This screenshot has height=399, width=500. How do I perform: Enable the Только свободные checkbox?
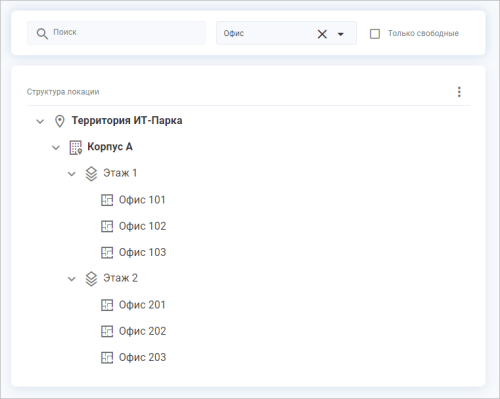point(375,34)
